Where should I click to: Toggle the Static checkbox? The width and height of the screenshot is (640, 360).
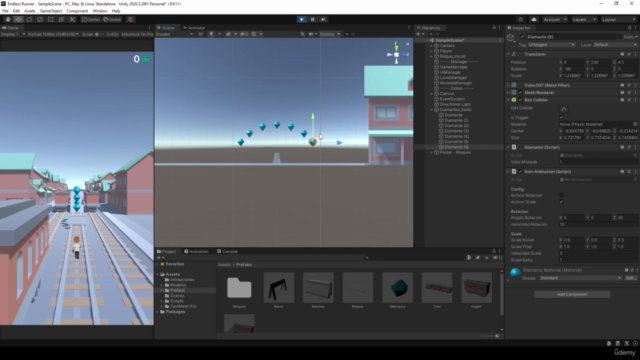point(620,37)
